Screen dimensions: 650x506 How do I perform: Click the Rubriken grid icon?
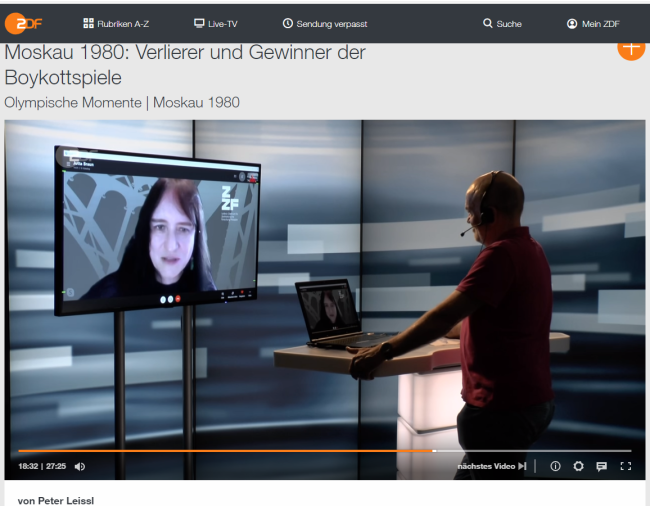pyautogui.click(x=88, y=23)
